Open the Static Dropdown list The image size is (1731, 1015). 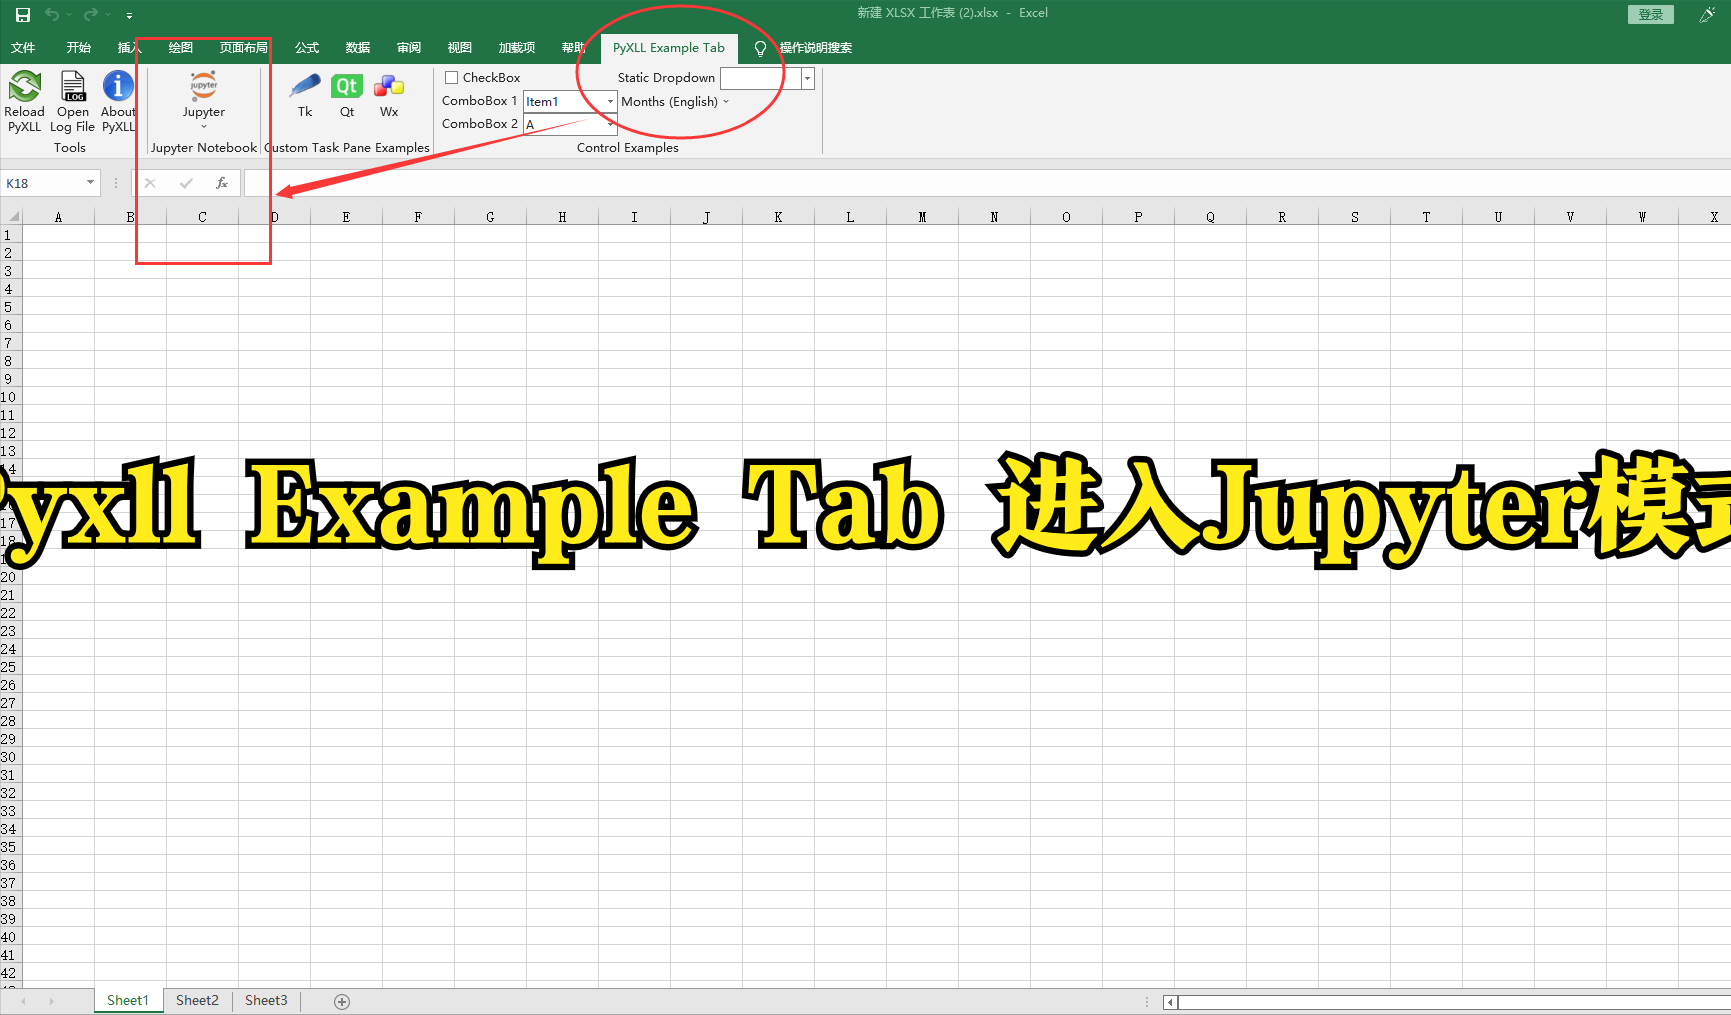pyautogui.click(x=807, y=78)
